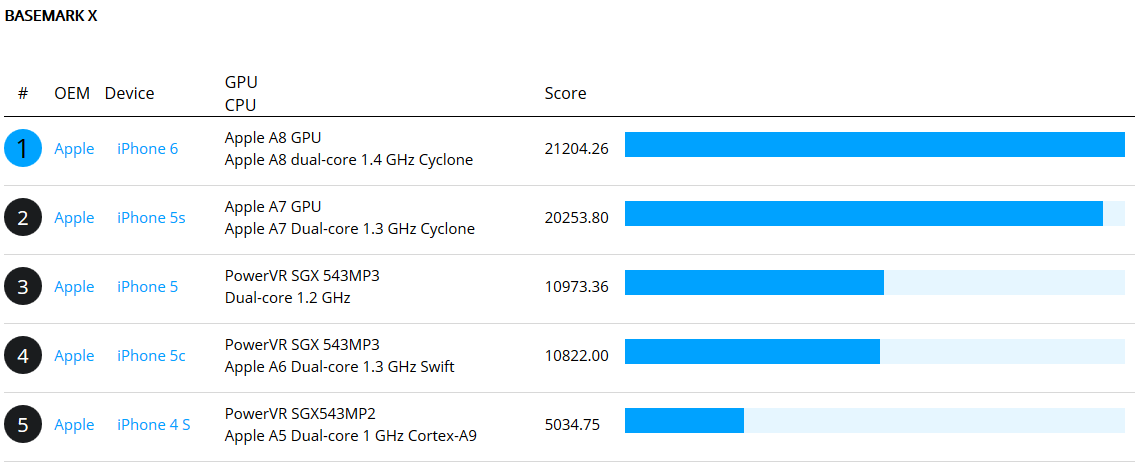The width and height of the screenshot is (1135, 471).
Task: Click the # column header
Action: click(x=23, y=93)
